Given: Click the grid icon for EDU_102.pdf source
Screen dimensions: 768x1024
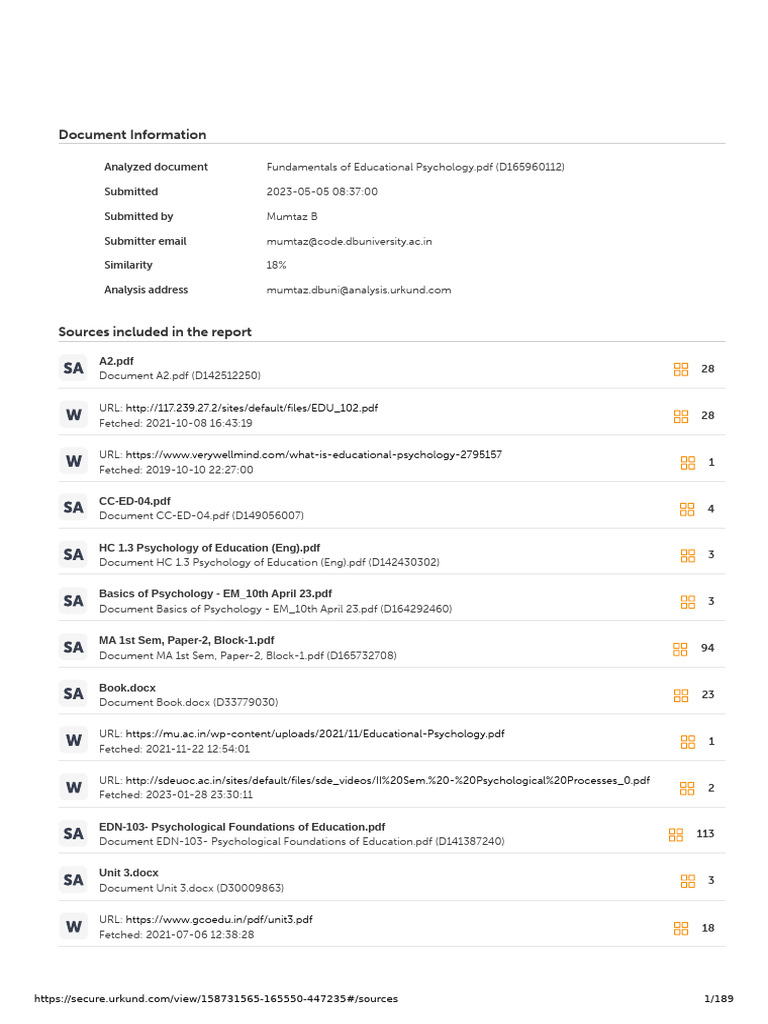Looking at the screenshot, I should tap(680, 416).
